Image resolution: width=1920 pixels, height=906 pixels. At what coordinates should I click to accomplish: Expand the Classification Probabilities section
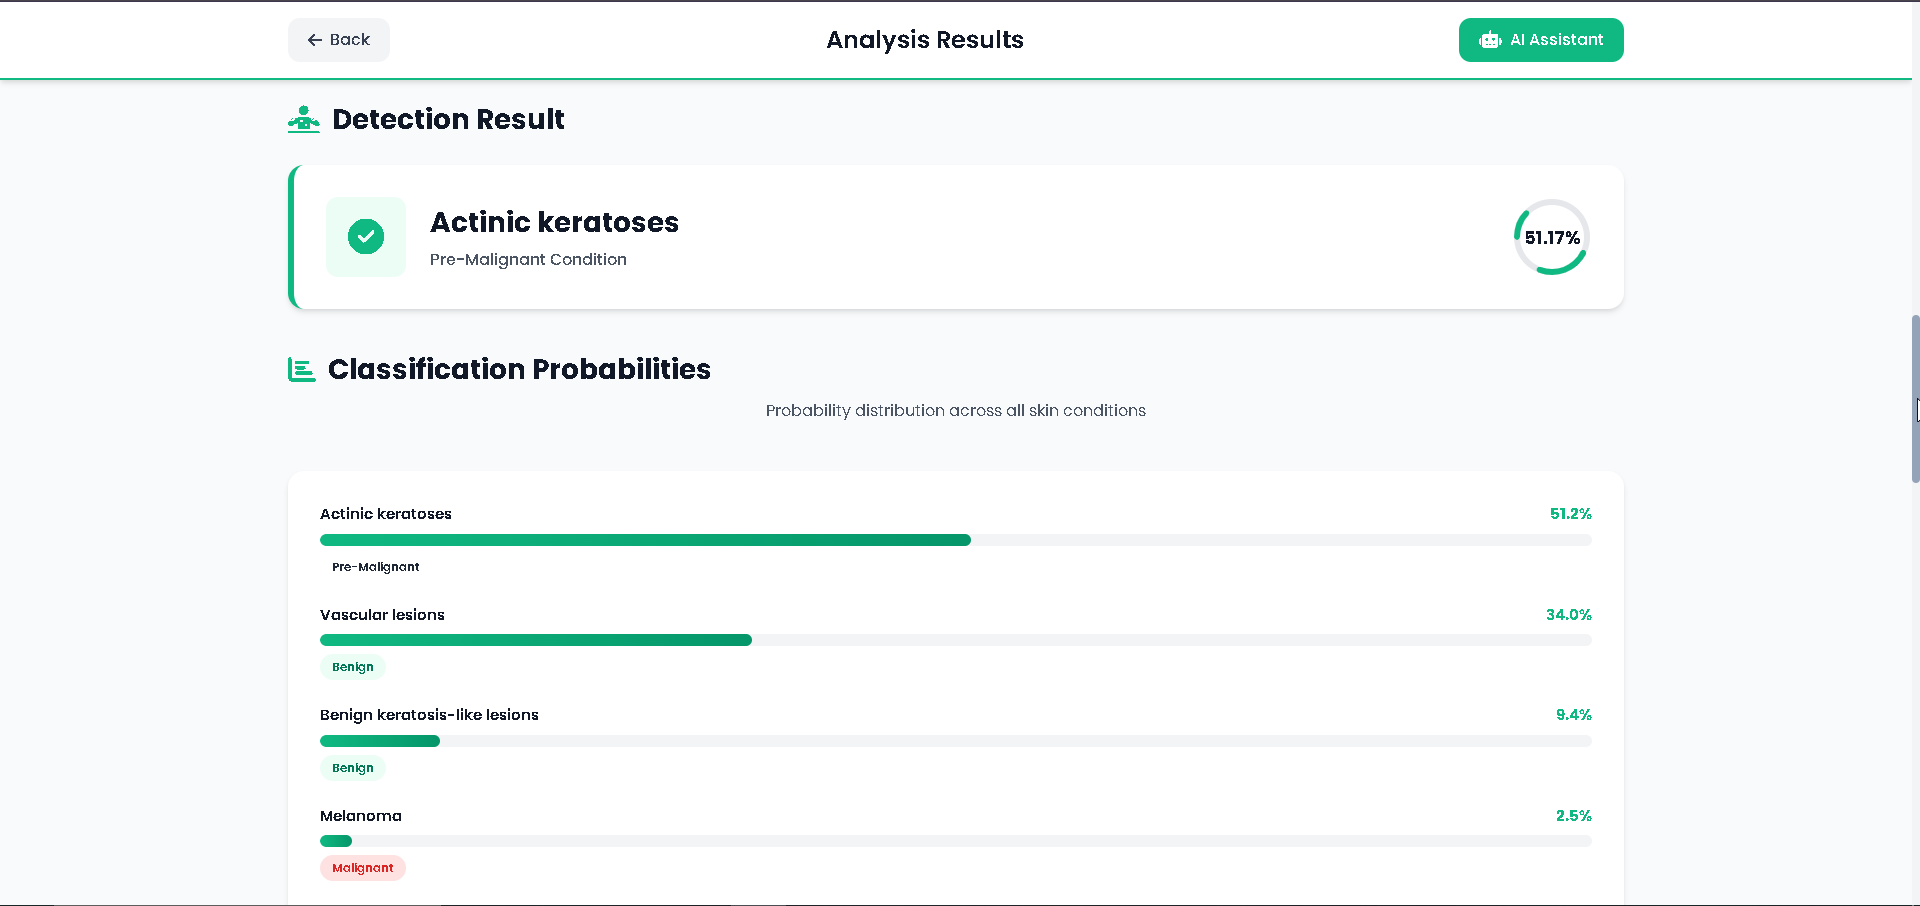[x=519, y=369]
